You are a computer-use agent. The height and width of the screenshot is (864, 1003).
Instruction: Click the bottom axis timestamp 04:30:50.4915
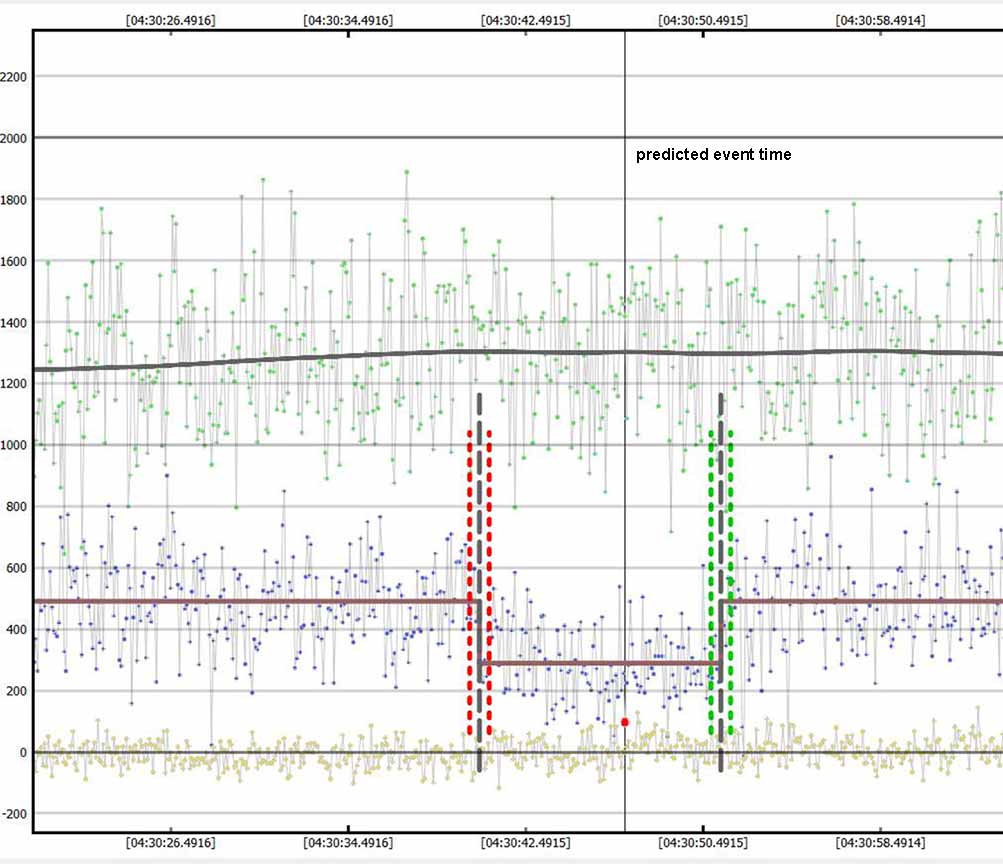pos(703,844)
